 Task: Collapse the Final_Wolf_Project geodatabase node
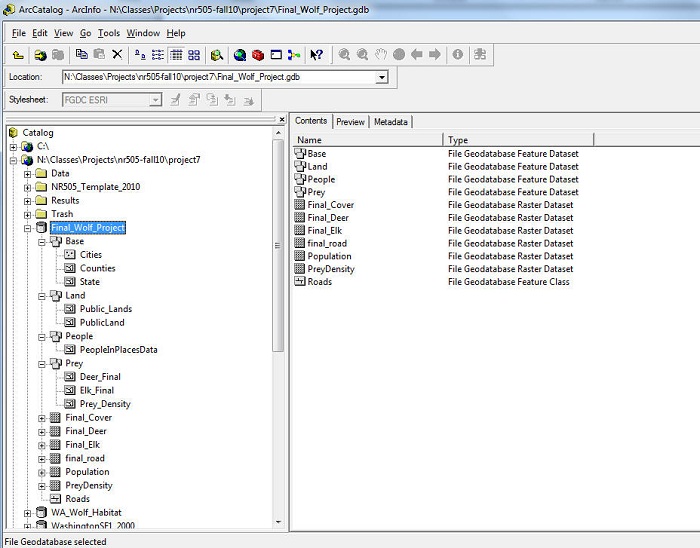(x=28, y=228)
